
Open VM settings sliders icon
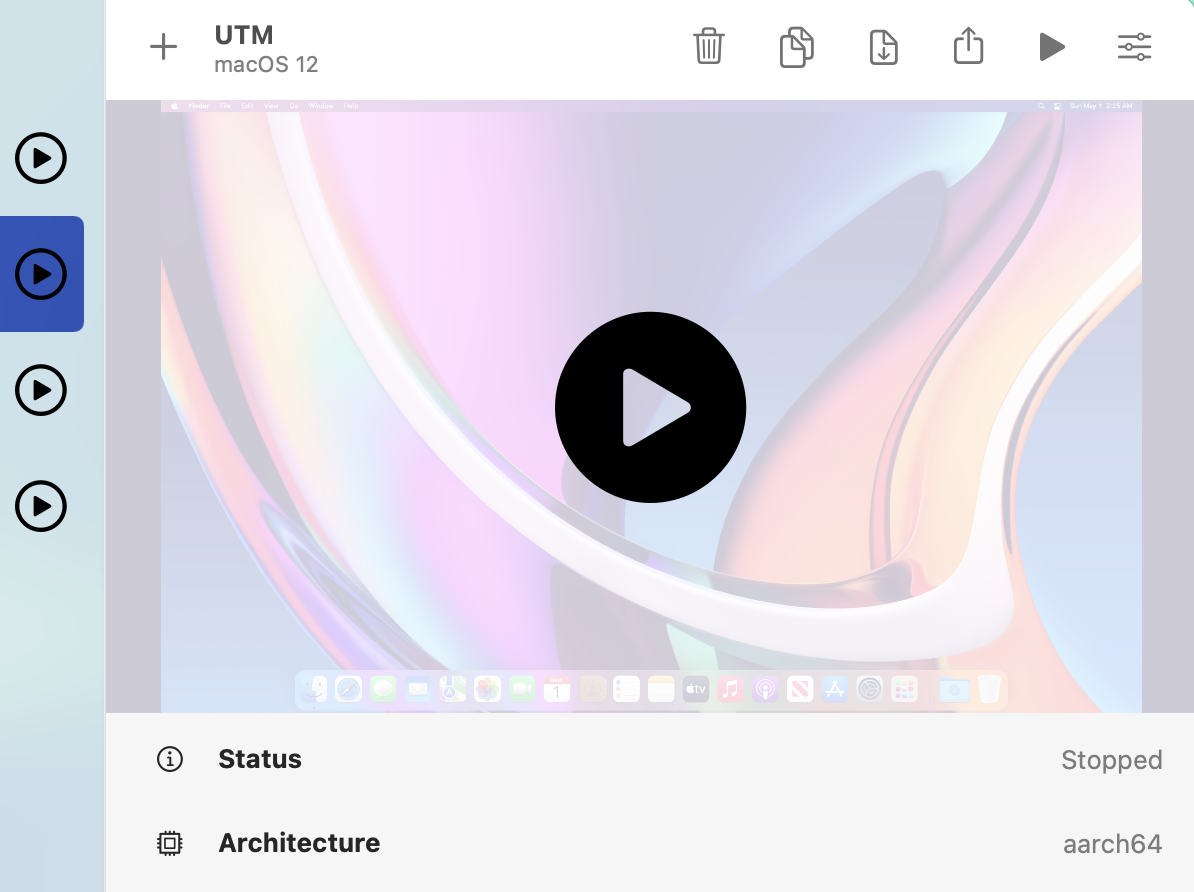1135,47
